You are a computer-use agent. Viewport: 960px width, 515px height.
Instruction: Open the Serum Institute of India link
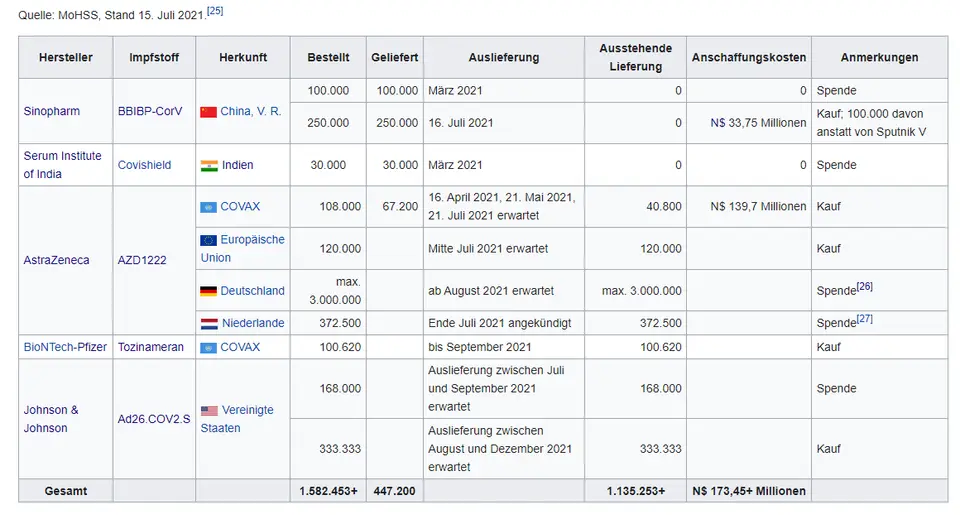click(62, 165)
